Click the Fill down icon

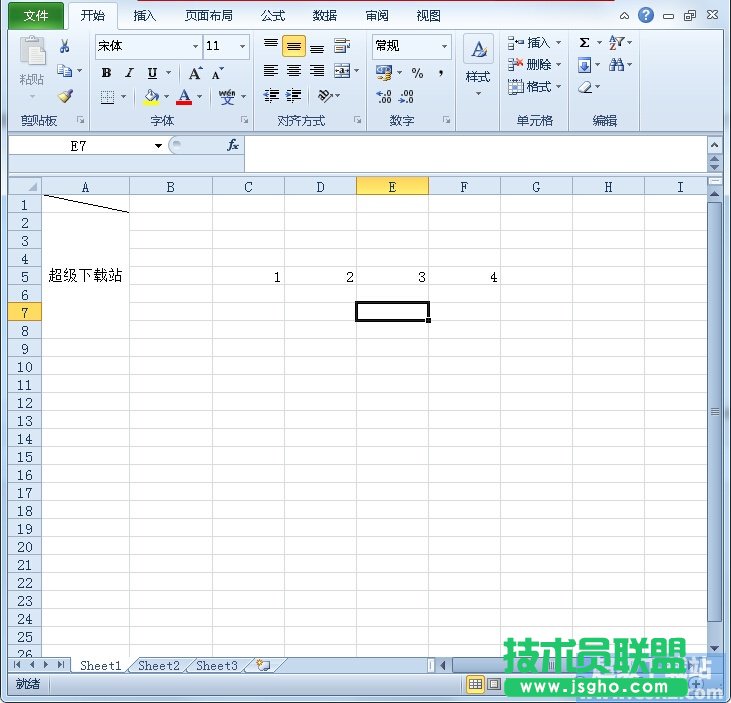585,65
